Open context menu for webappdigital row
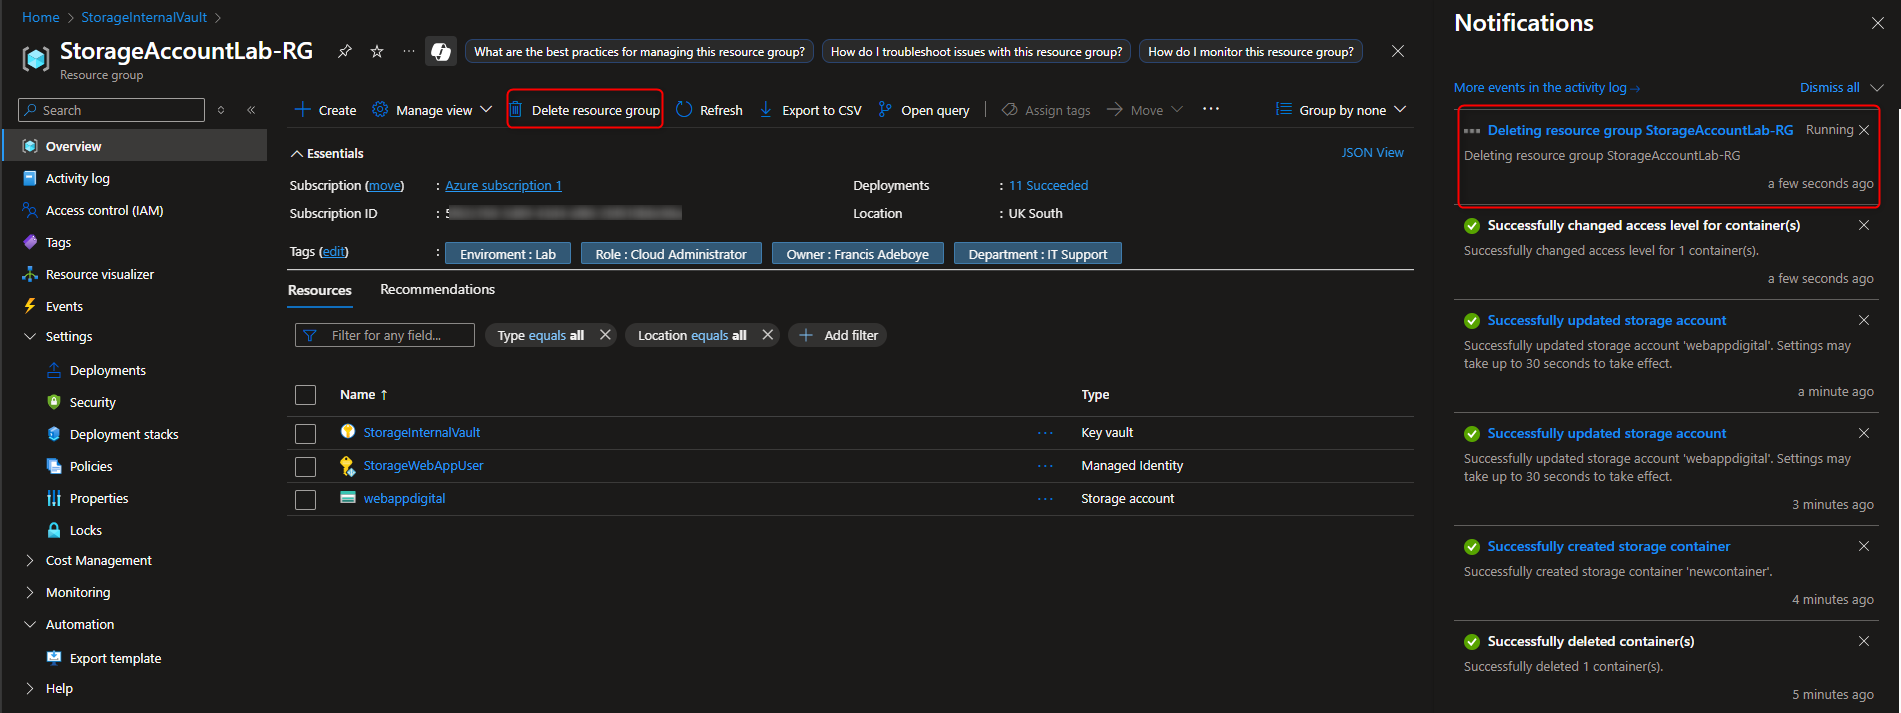1901x713 pixels. pos(1045,499)
